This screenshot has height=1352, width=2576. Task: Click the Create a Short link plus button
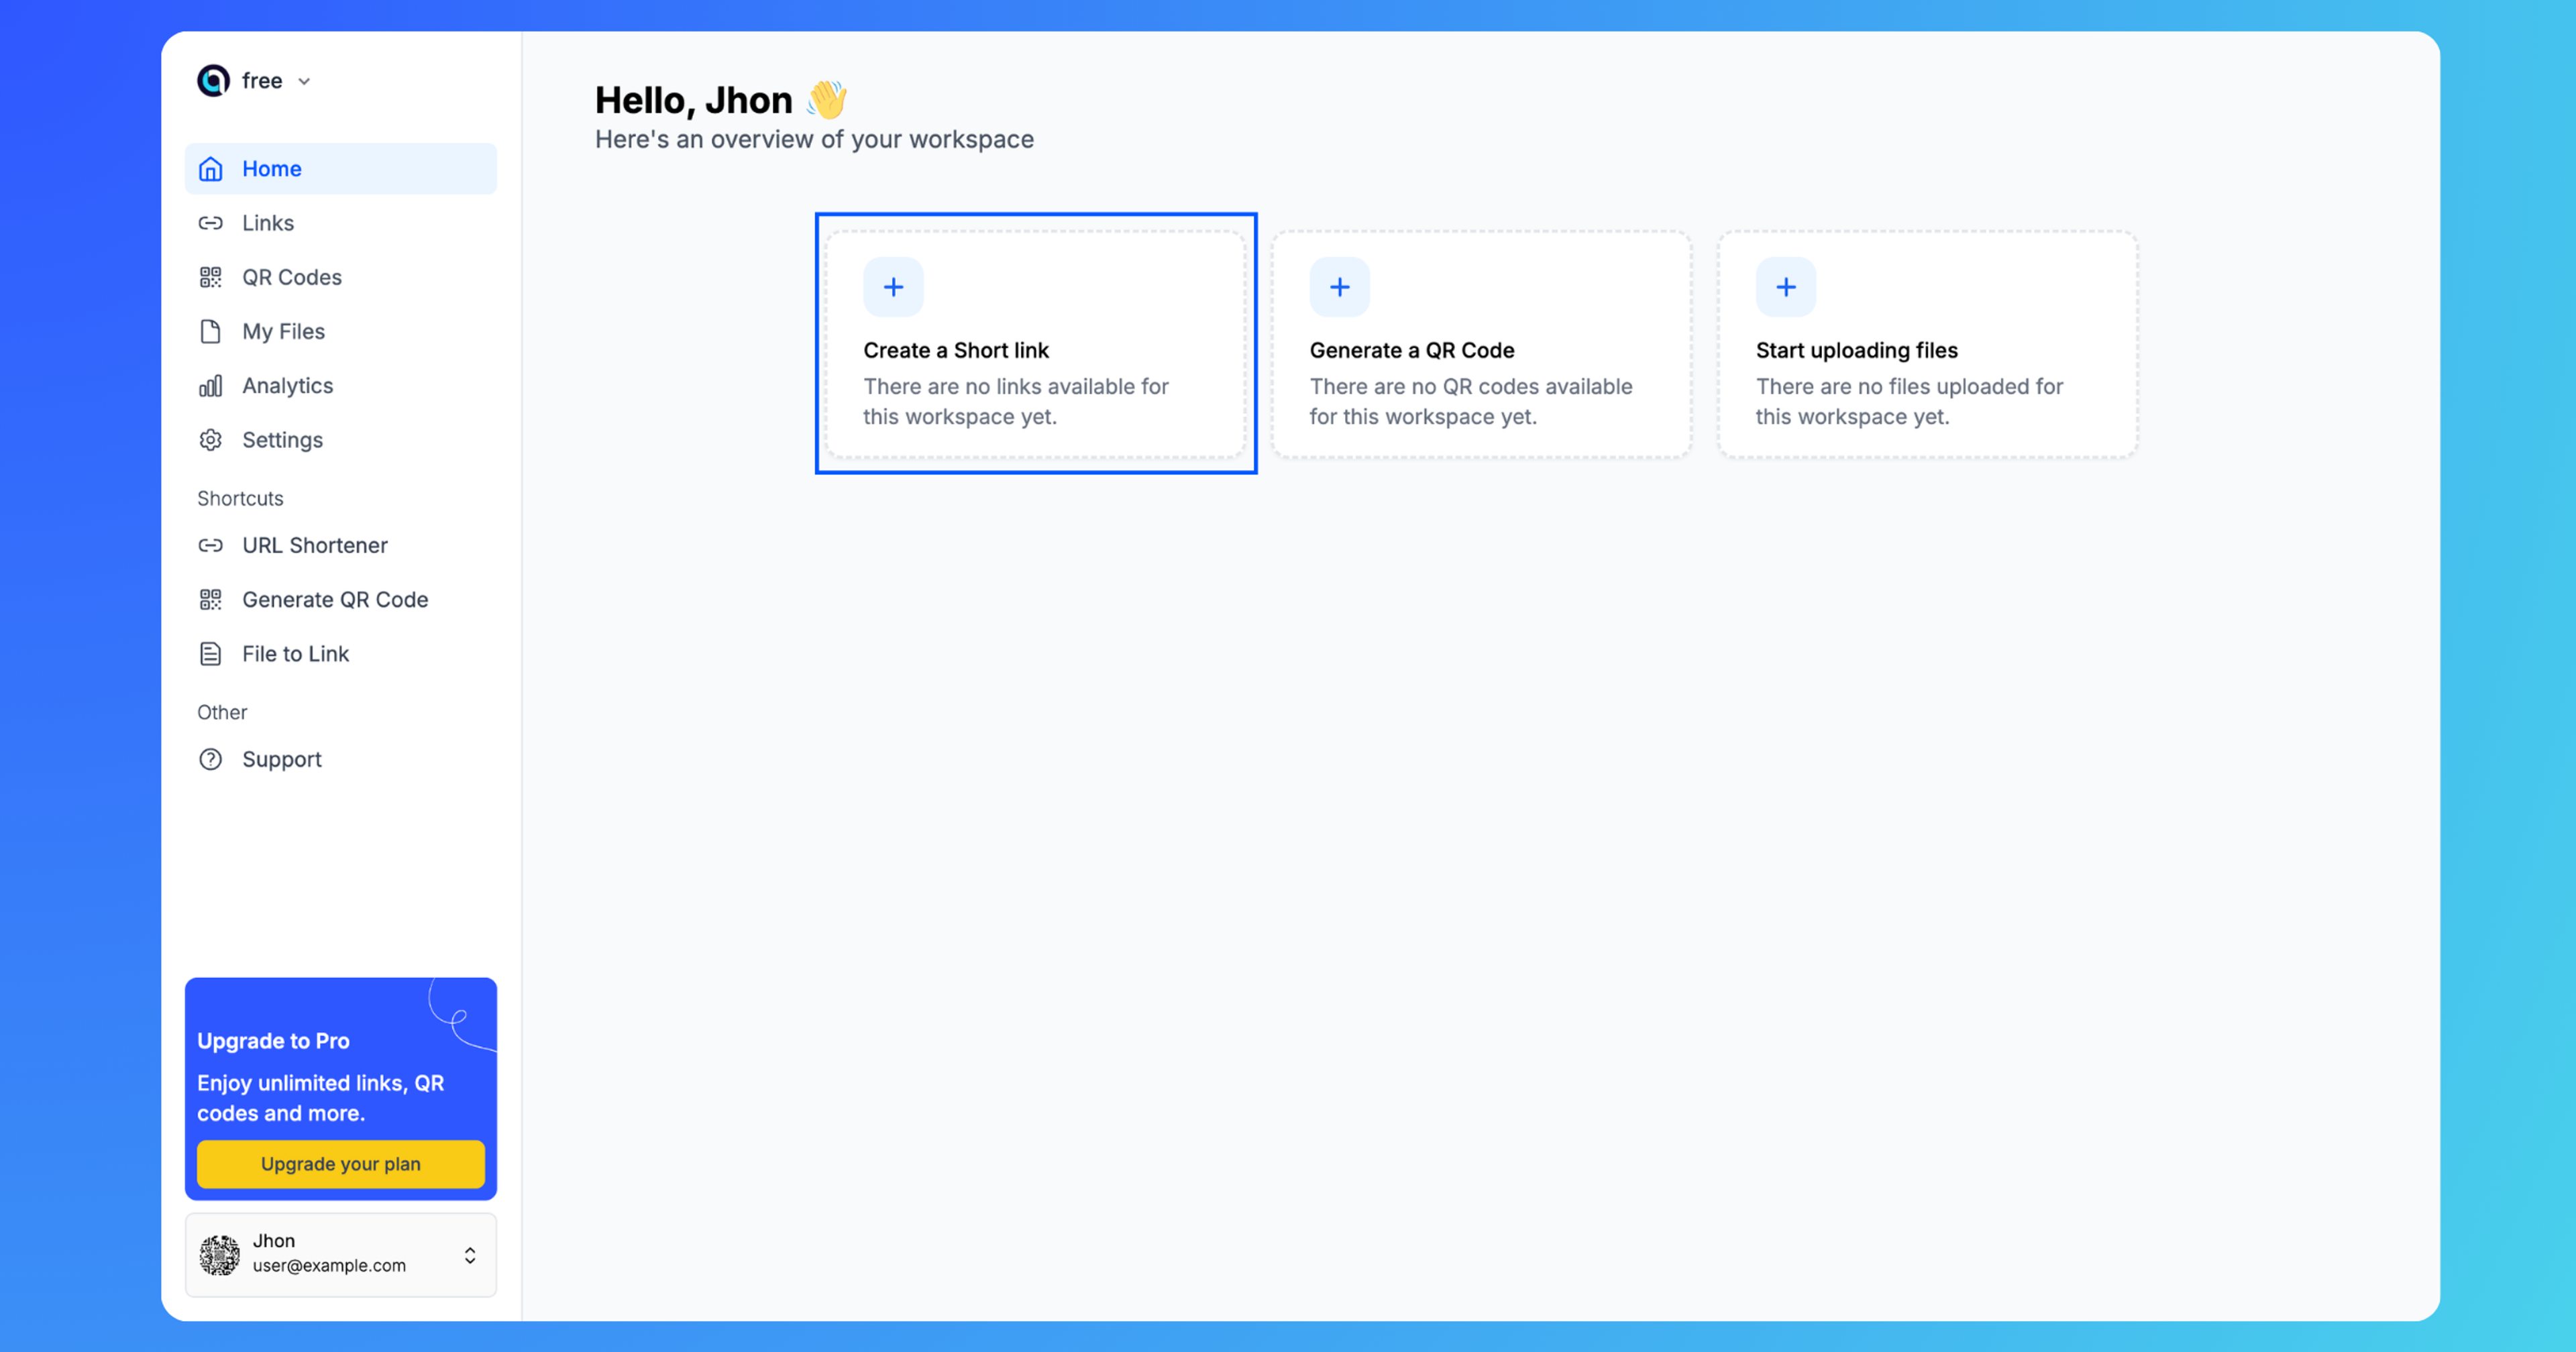[x=893, y=286]
